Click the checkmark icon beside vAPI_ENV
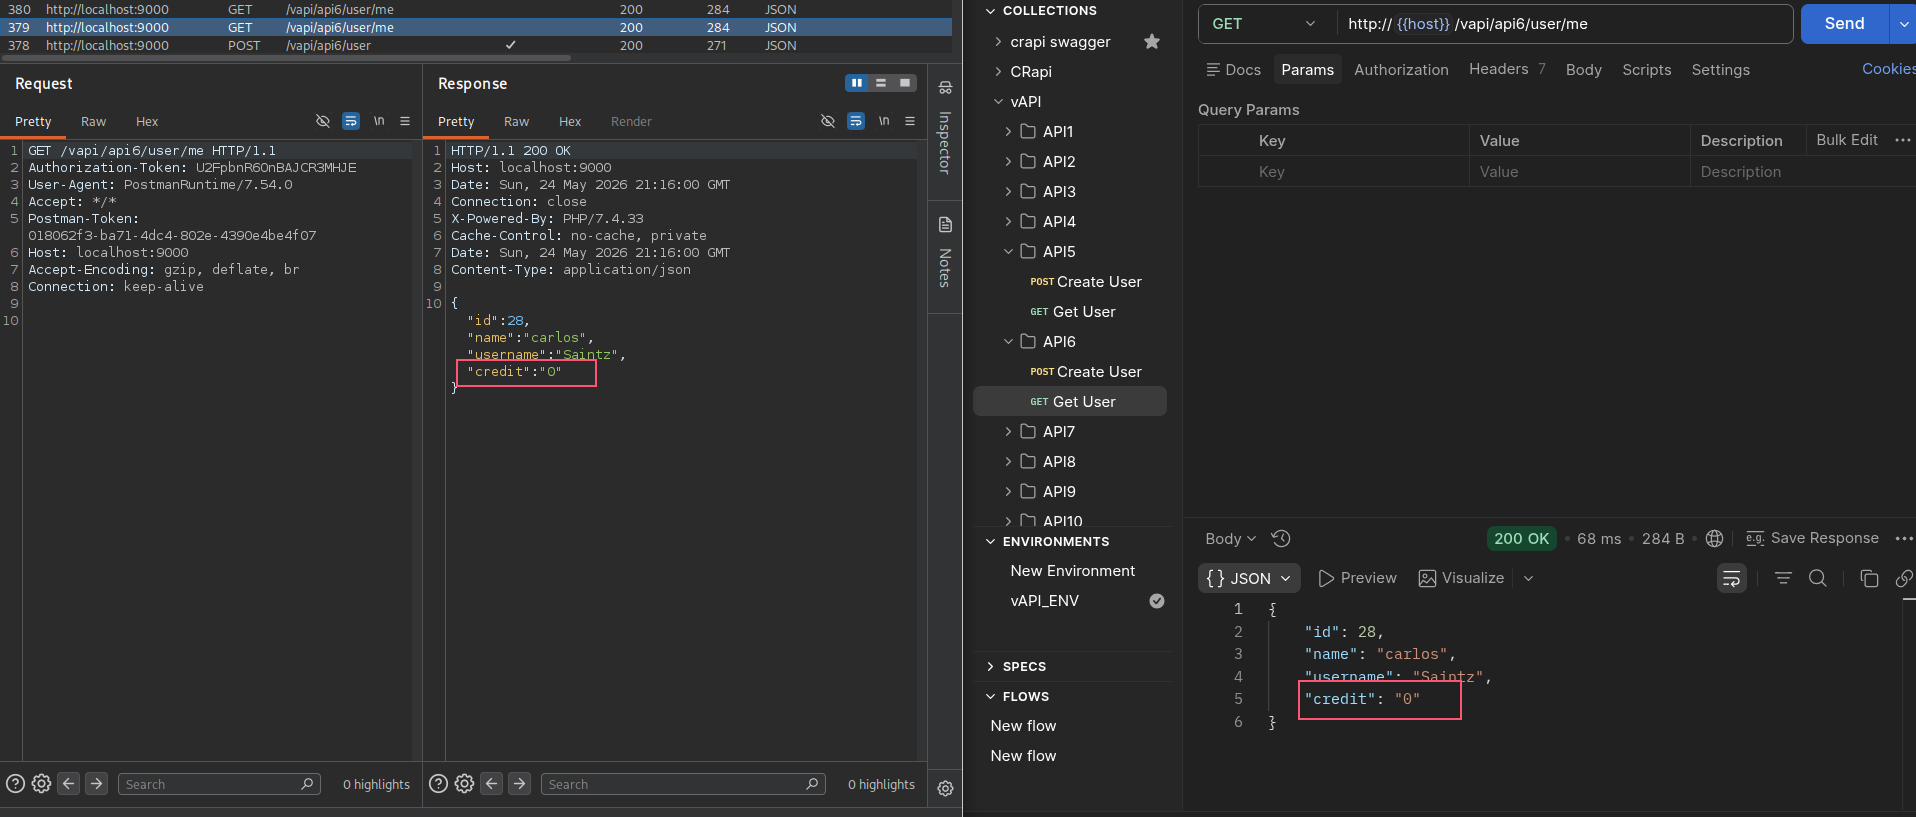 [x=1157, y=601]
